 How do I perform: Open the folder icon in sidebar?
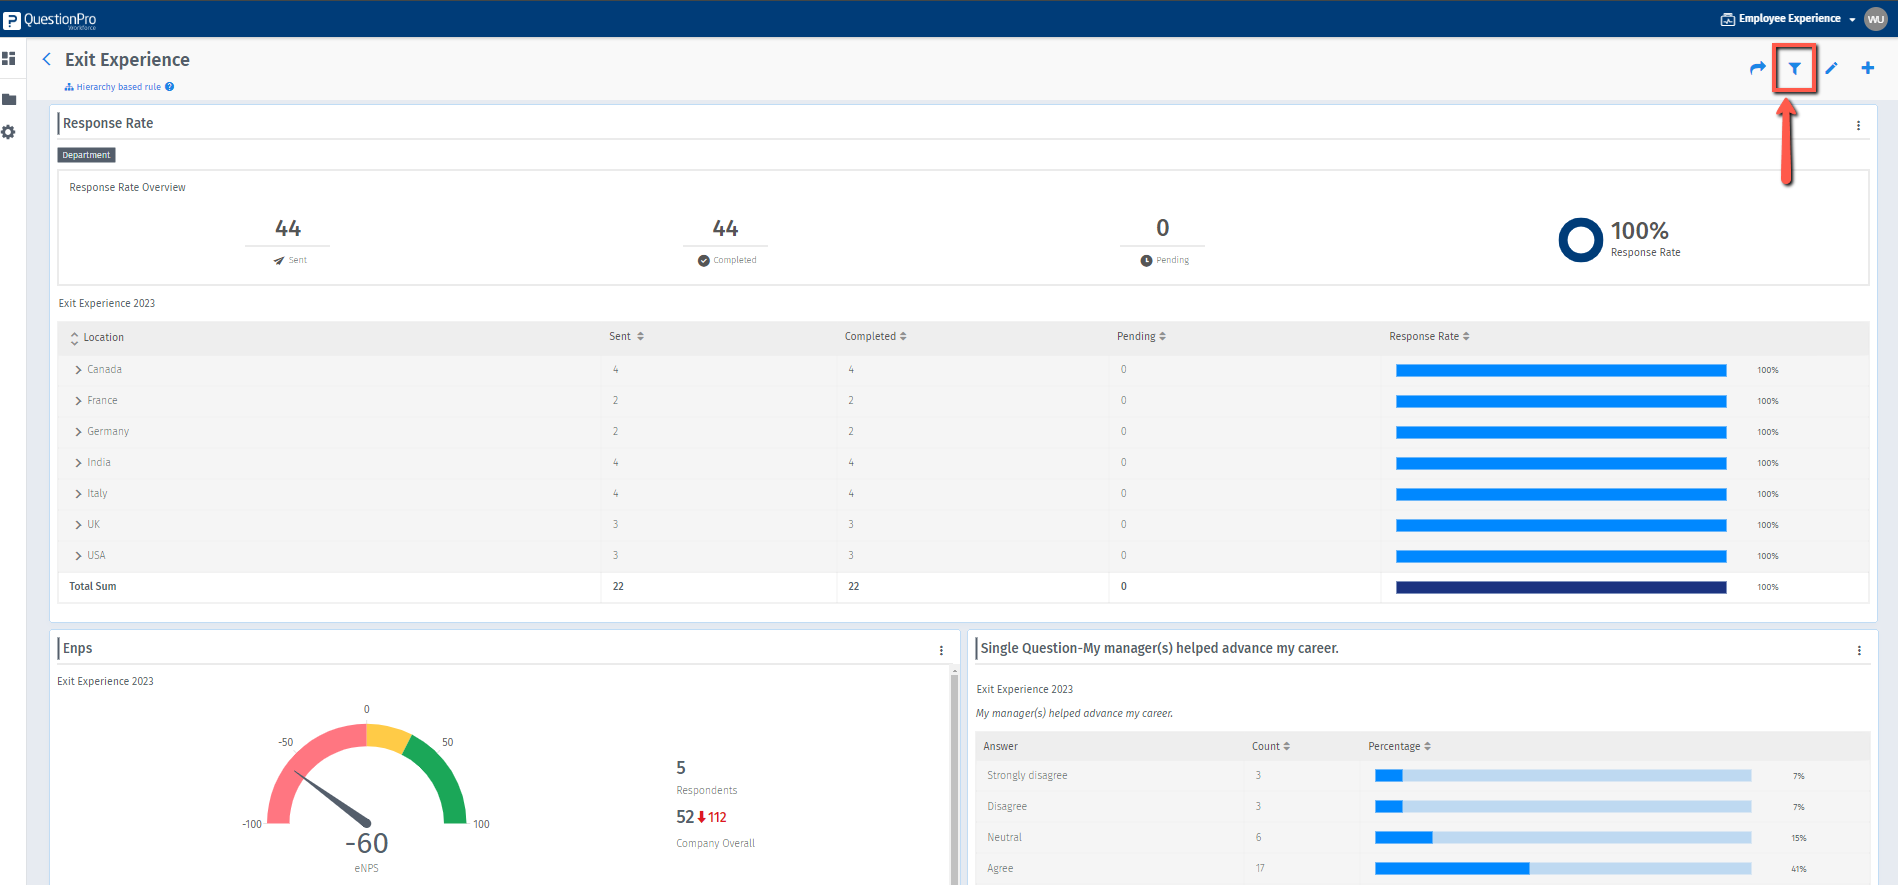tap(9, 99)
